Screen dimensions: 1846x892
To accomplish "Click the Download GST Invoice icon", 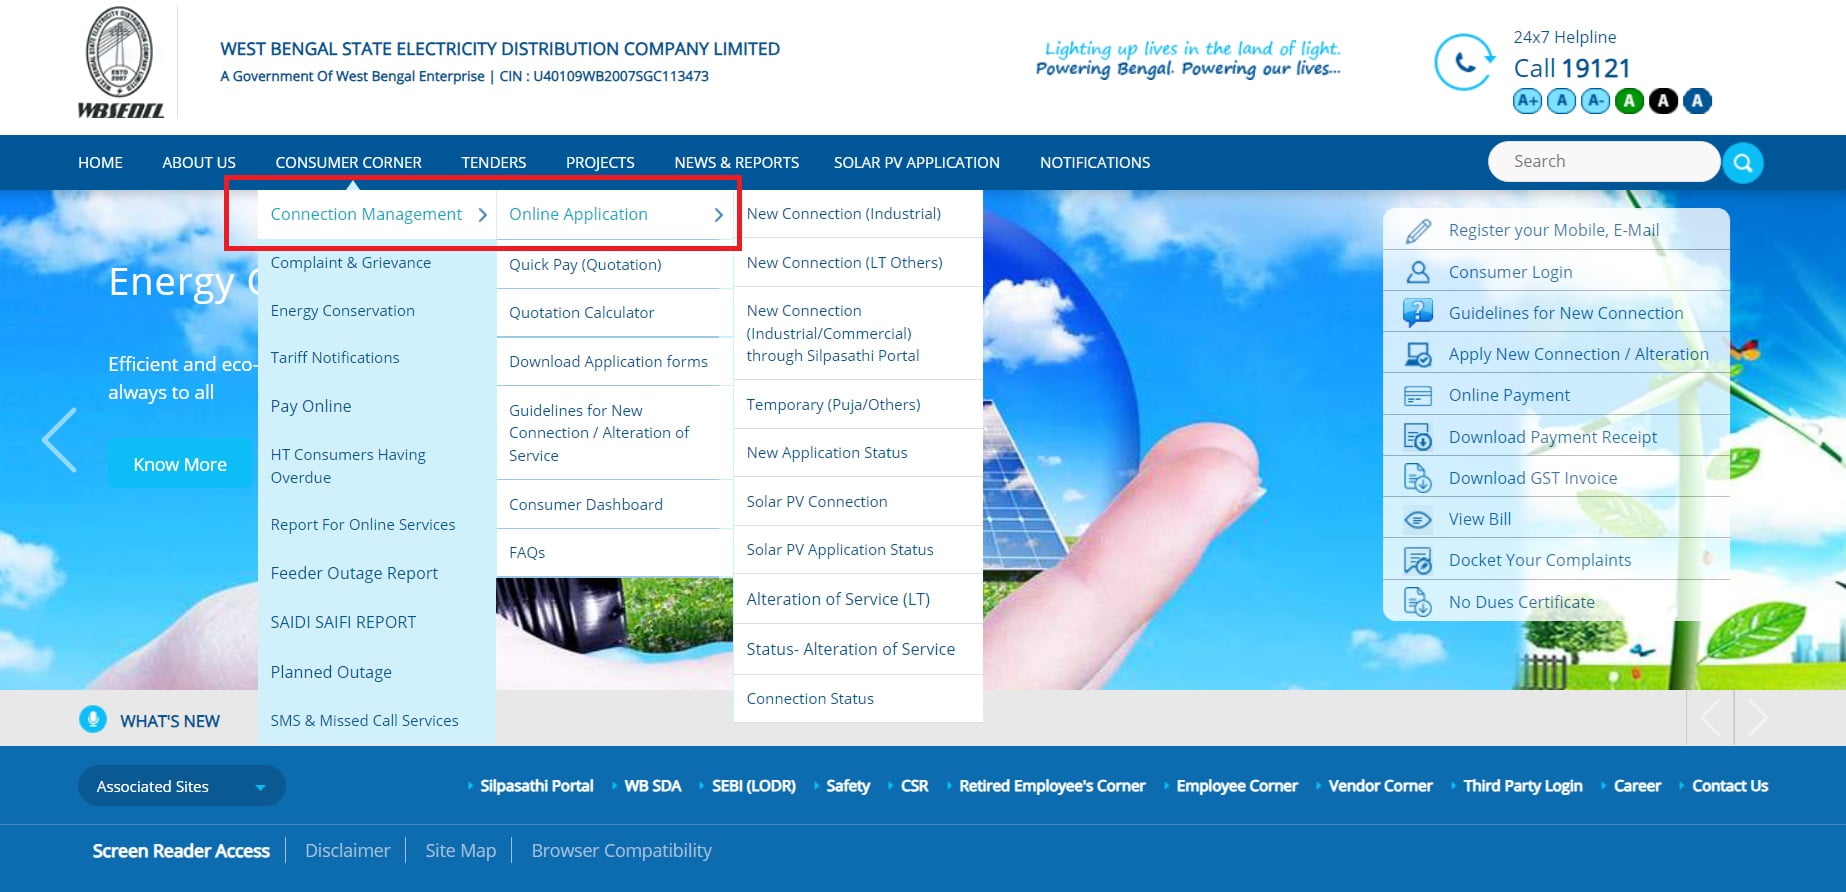I will point(1418,478).
